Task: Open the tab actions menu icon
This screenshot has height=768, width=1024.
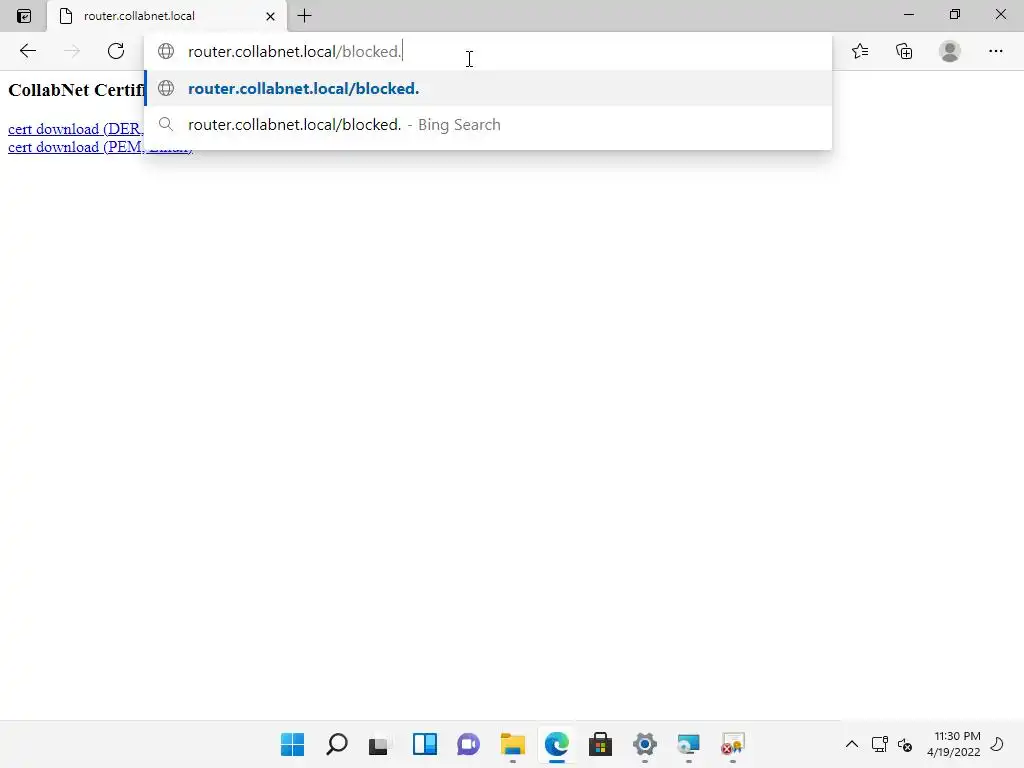Action: (x=24, y=16)
